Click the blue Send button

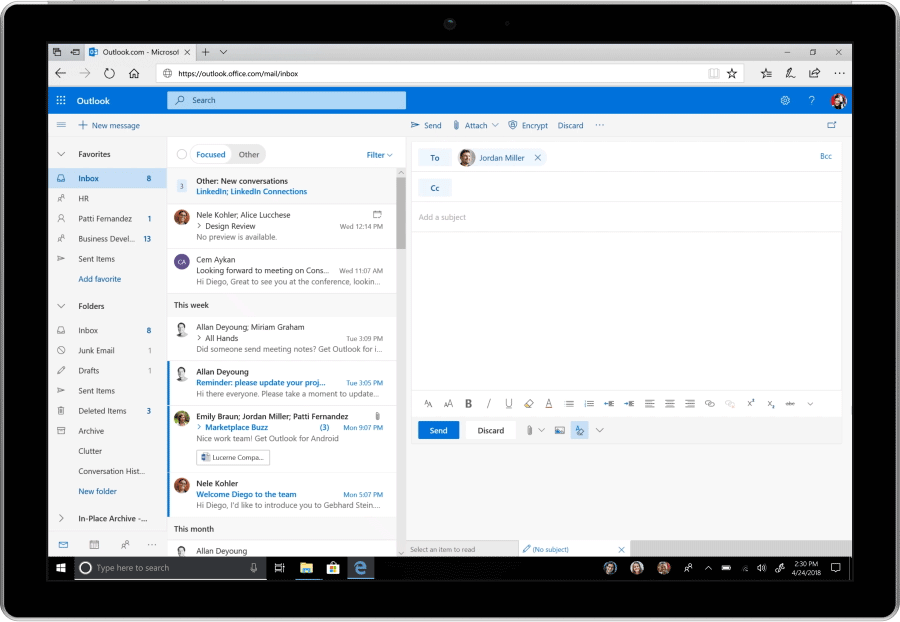(439, 430)
